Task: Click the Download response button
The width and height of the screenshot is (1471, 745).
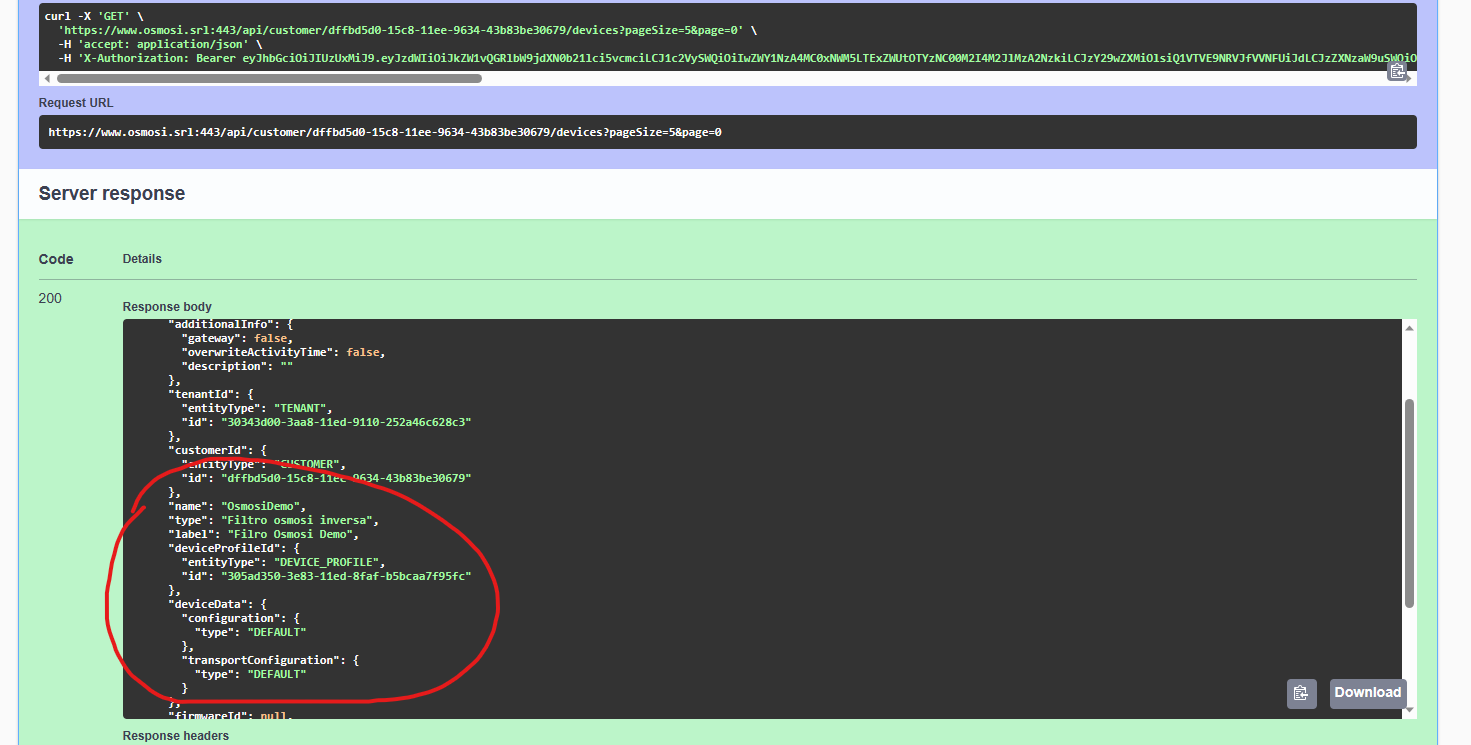Action: pyautogui.click(x=1367, y=693)
